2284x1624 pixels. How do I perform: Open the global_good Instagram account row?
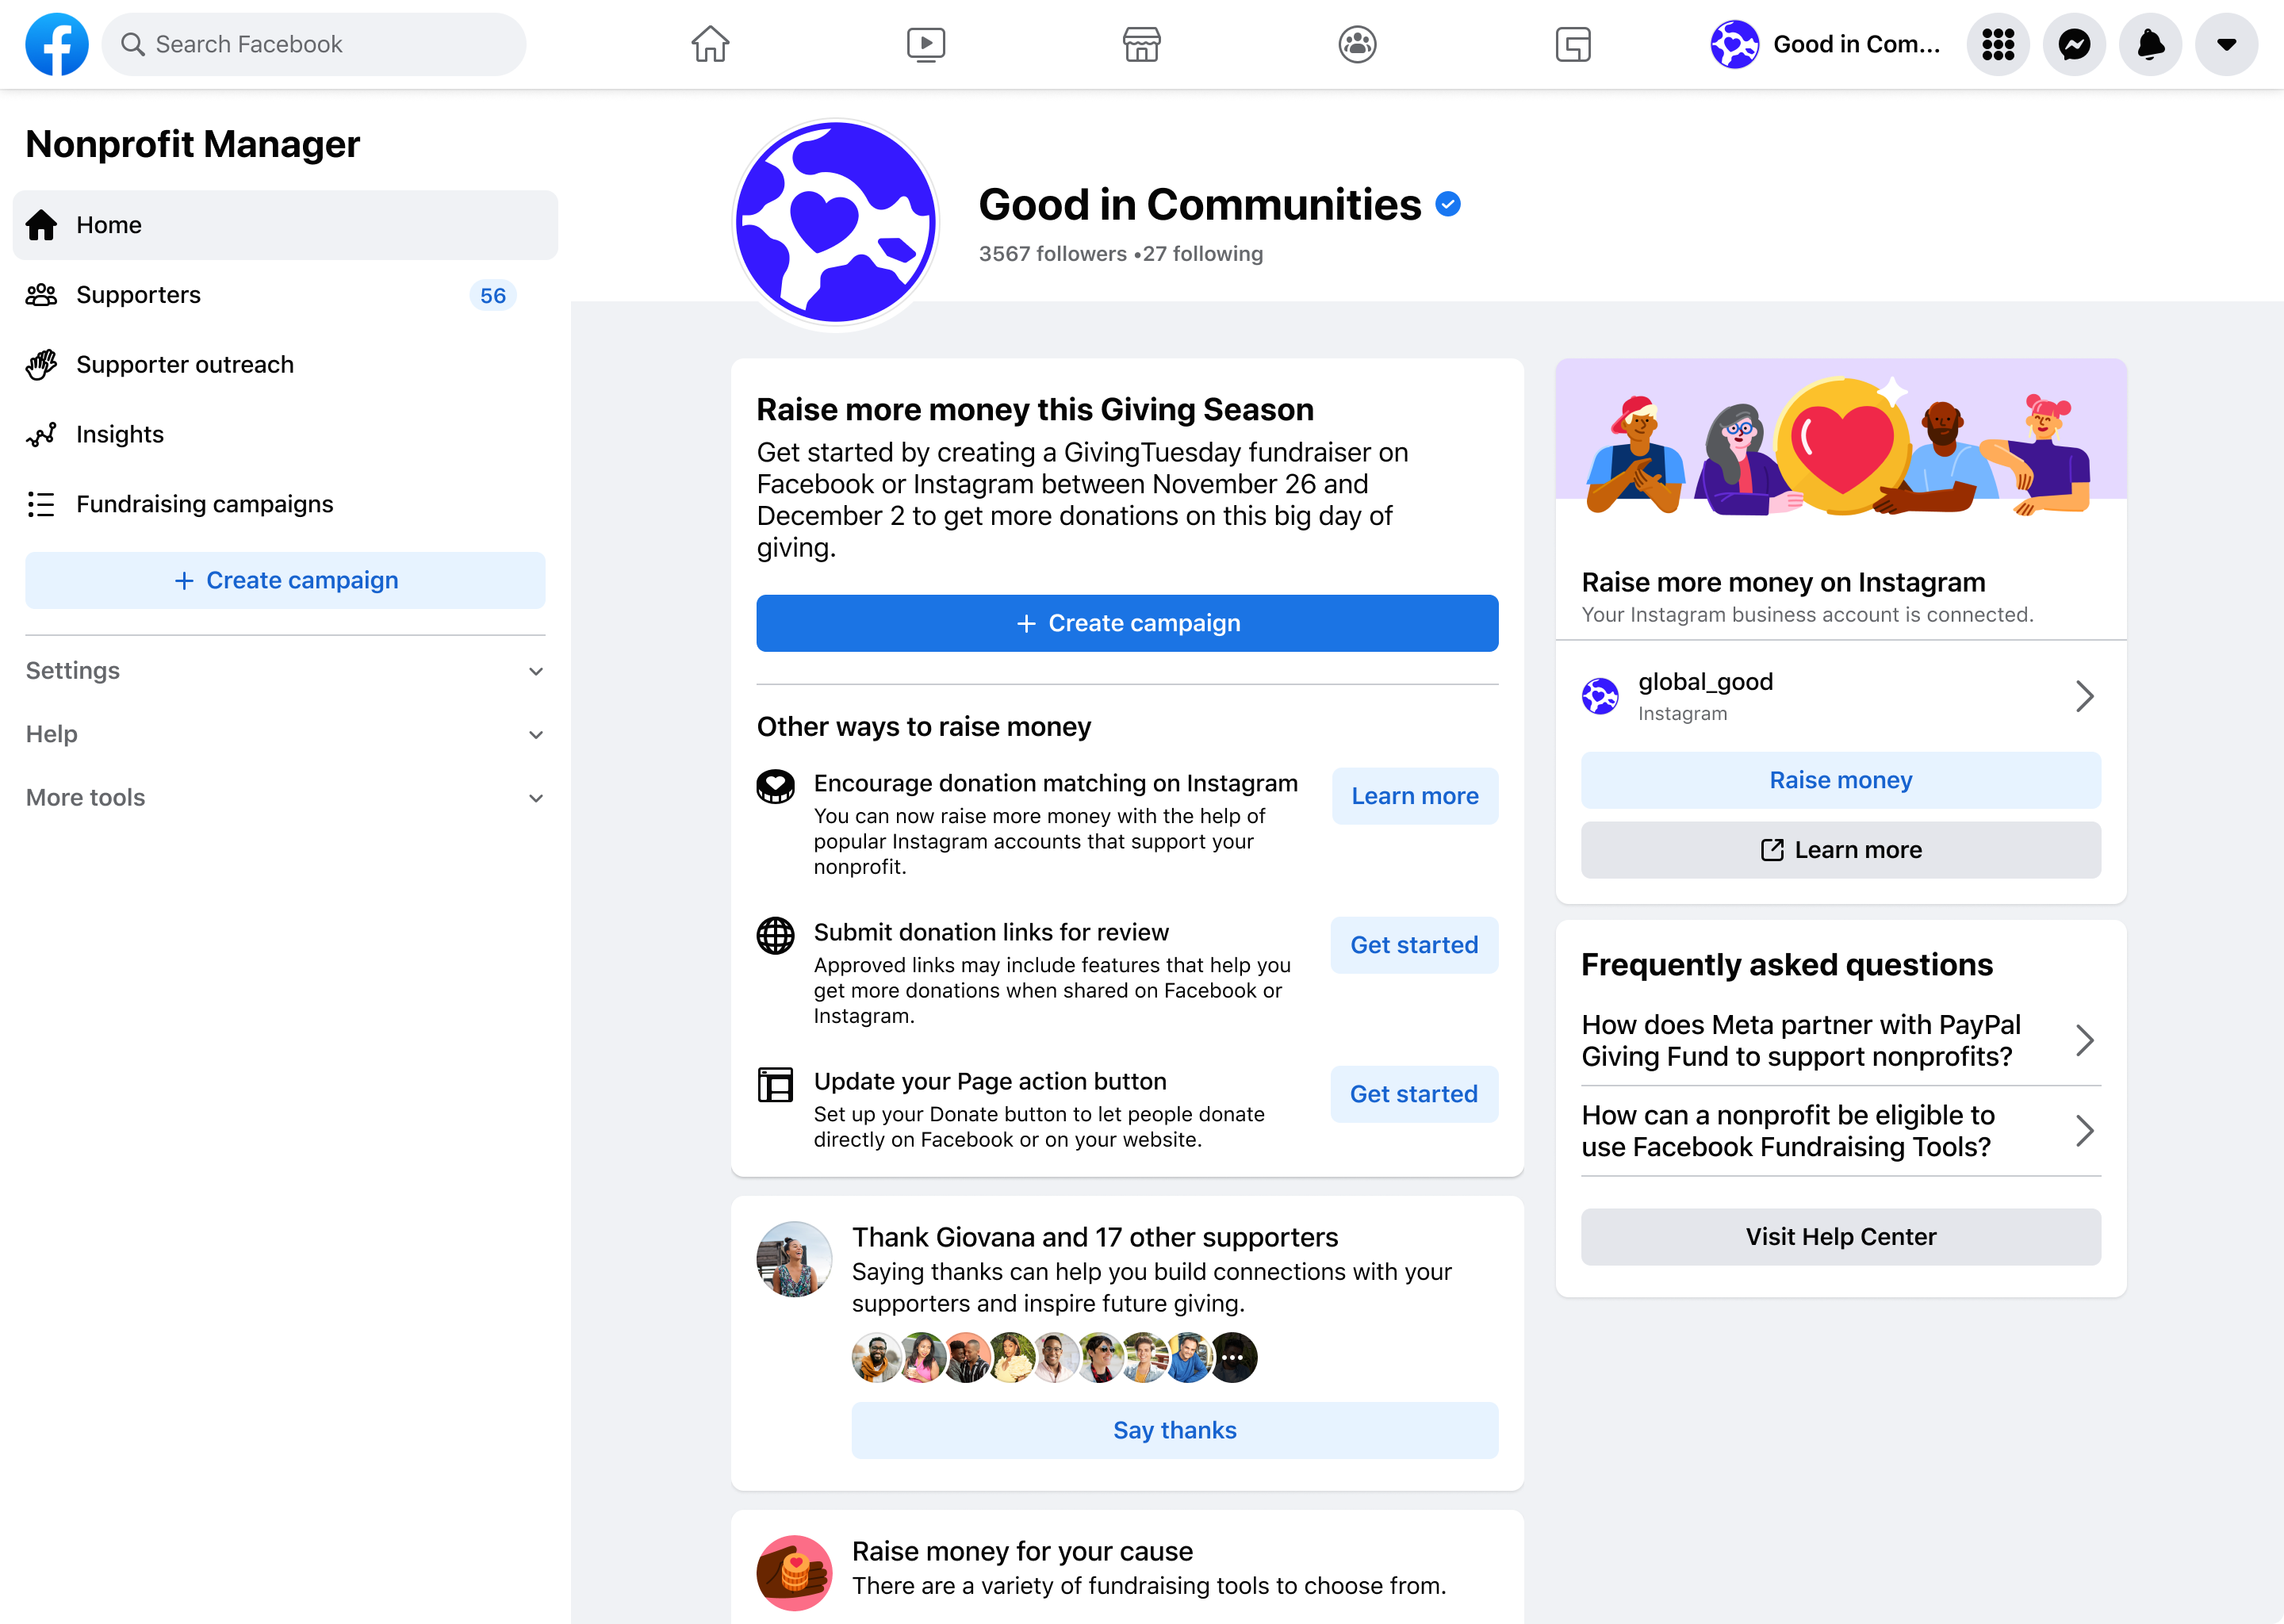1841,696
